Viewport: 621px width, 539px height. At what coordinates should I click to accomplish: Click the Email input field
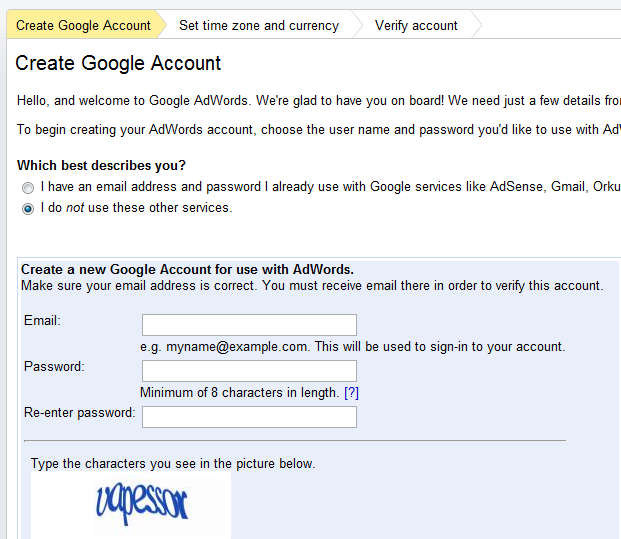(249, 325)
